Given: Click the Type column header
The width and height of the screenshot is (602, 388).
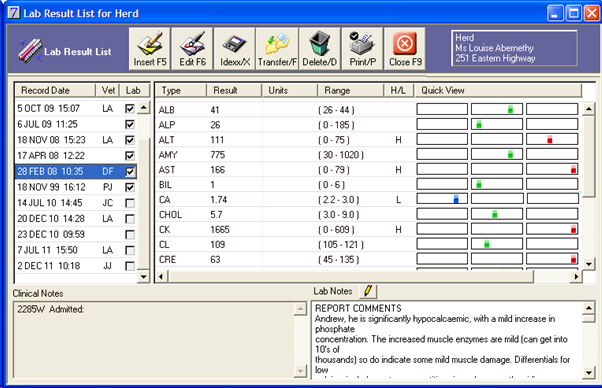Looking at the screenshot, I should click(x=181, y=91).
